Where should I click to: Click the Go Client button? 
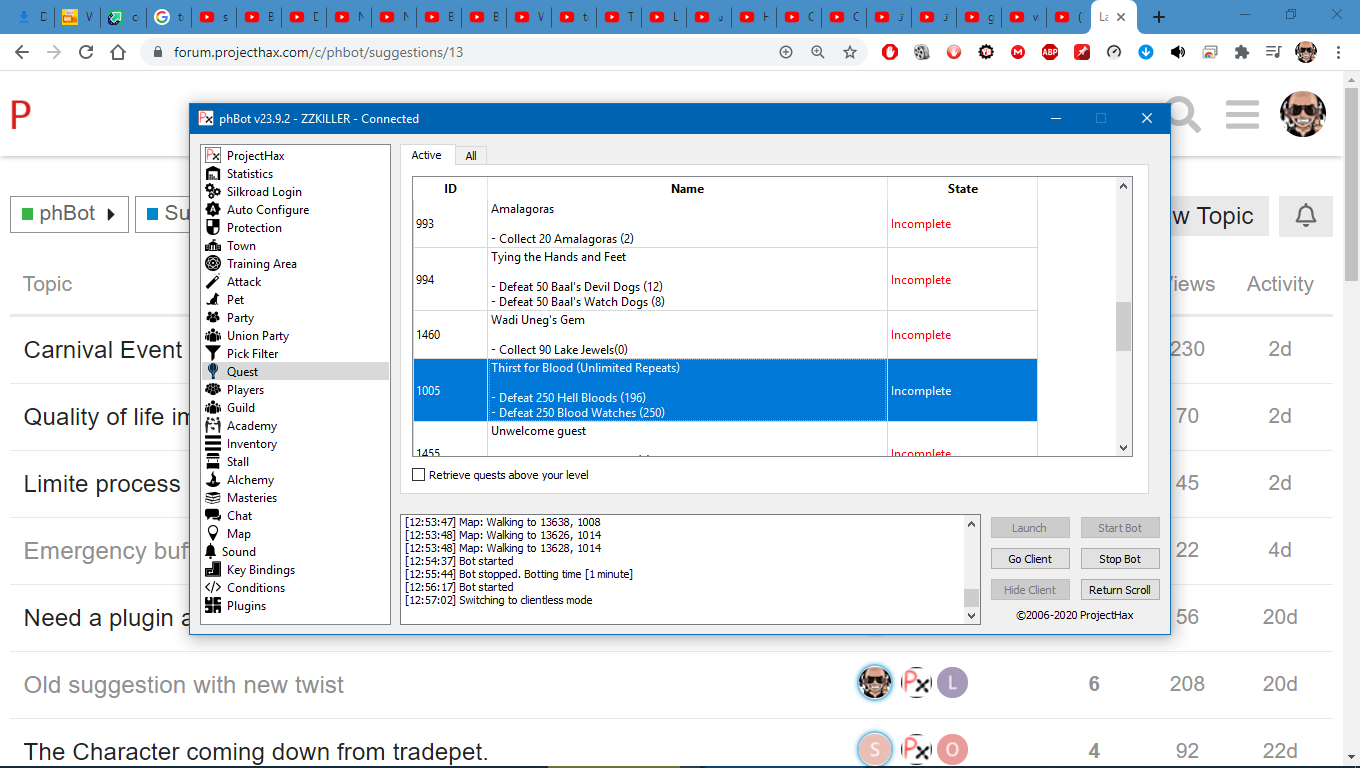pos(1030,559)
